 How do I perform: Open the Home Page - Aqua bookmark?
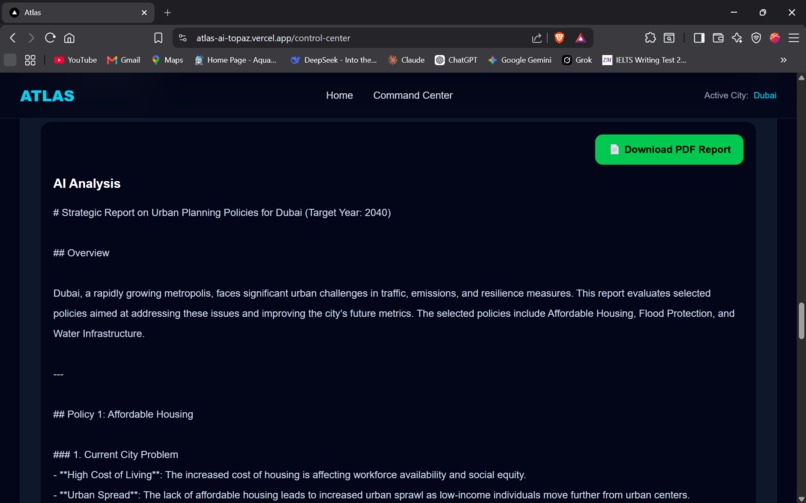[x=235, y=60]
